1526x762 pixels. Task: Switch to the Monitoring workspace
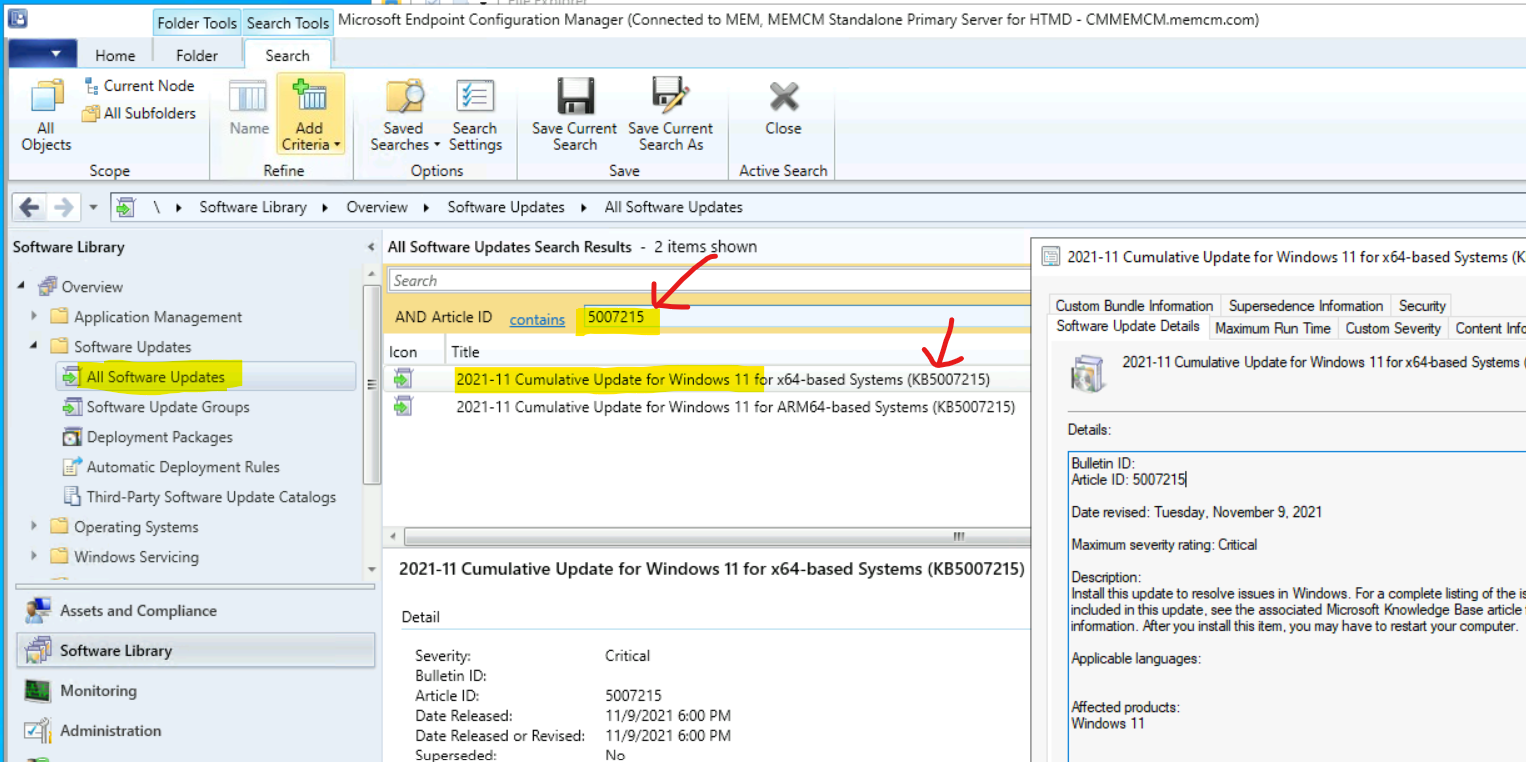coord(98,690)
